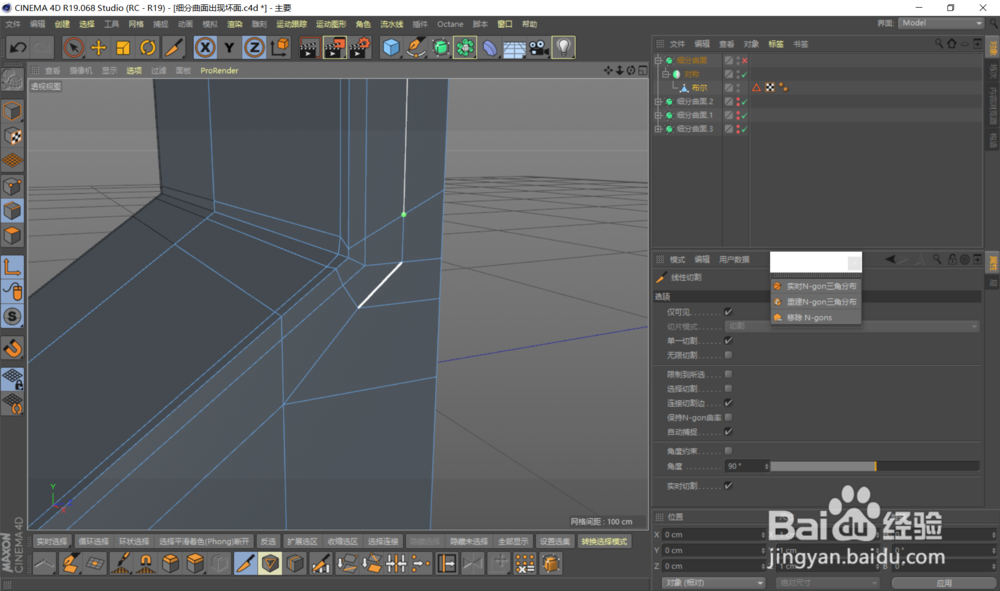Viewport: 1000px width, 591px height.
Task: Add a light bulb object icon
Action: (x=564, y=48)
